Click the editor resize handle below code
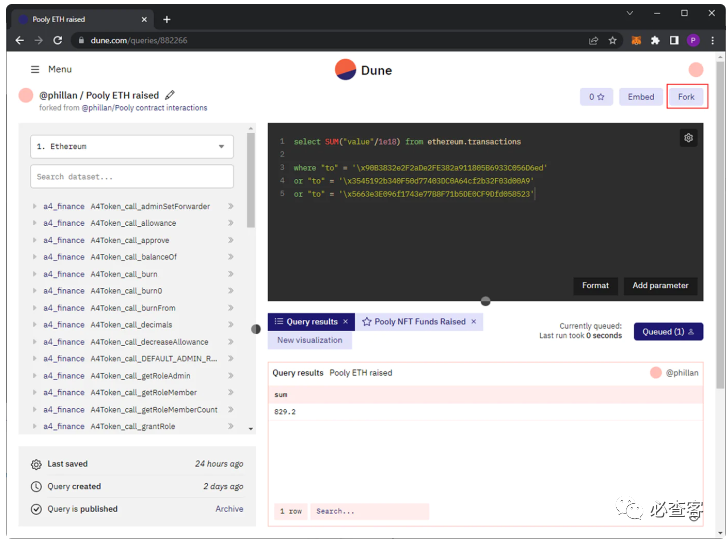 pyautogui.click(x=485, y=301)
